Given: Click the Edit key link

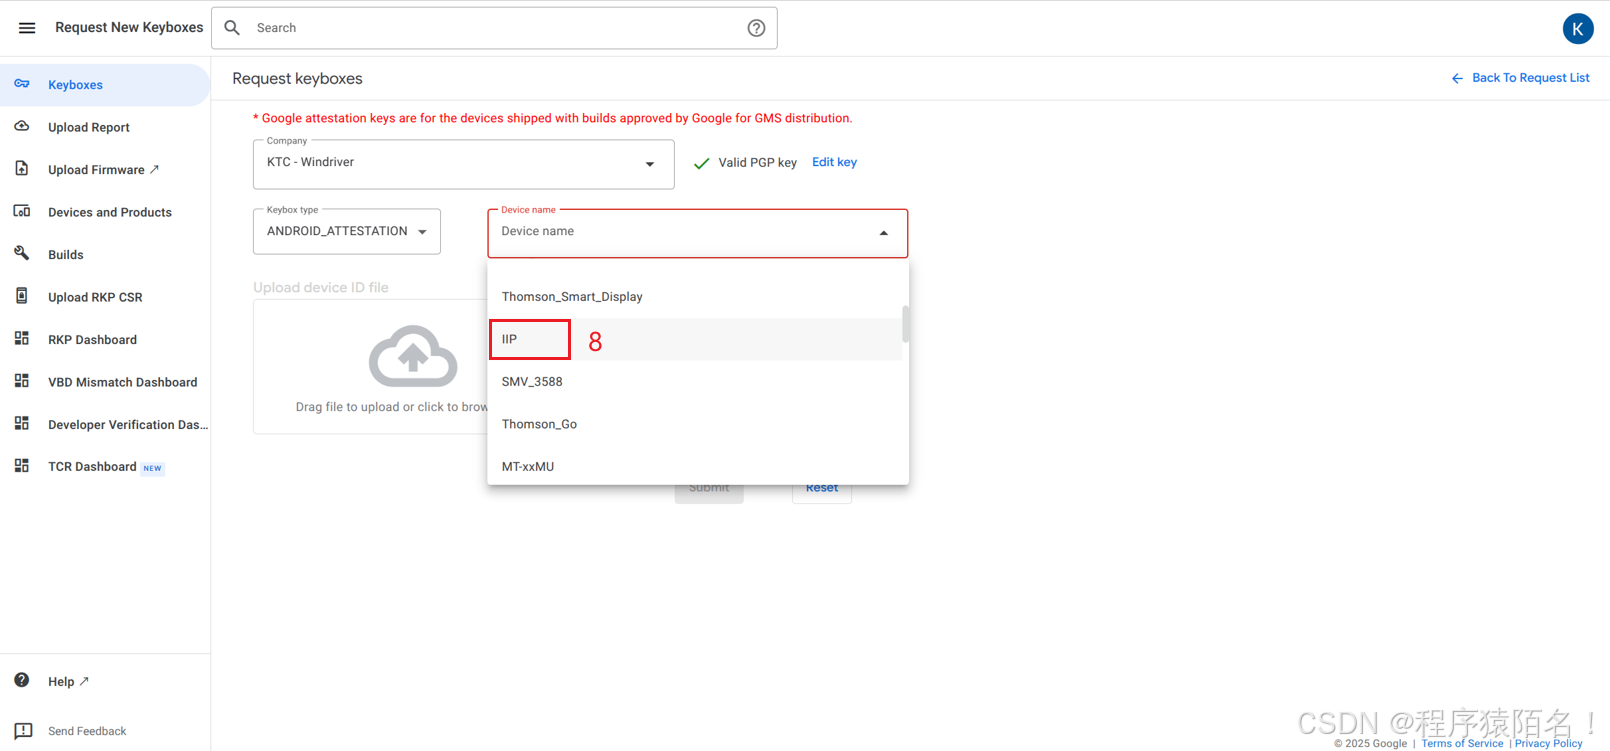Looking at the screenshot, I should coord(834,162).
